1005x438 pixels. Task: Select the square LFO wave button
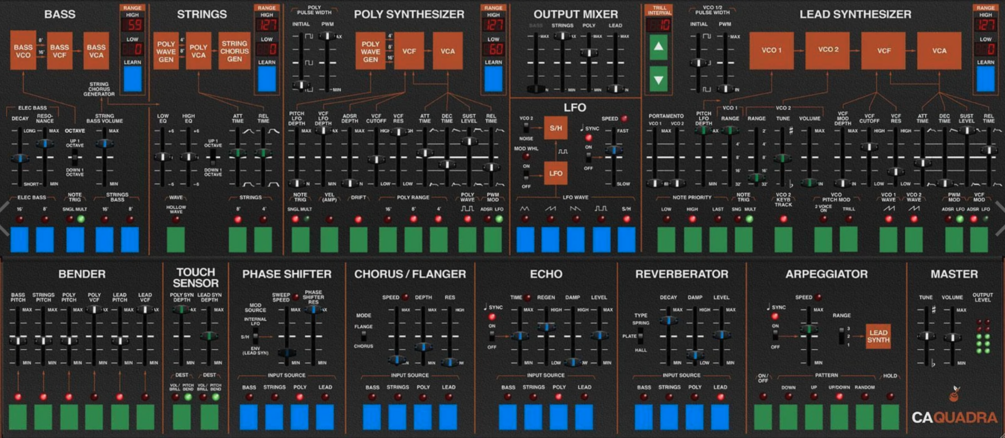pyautogui.click(x=602, y=239)
